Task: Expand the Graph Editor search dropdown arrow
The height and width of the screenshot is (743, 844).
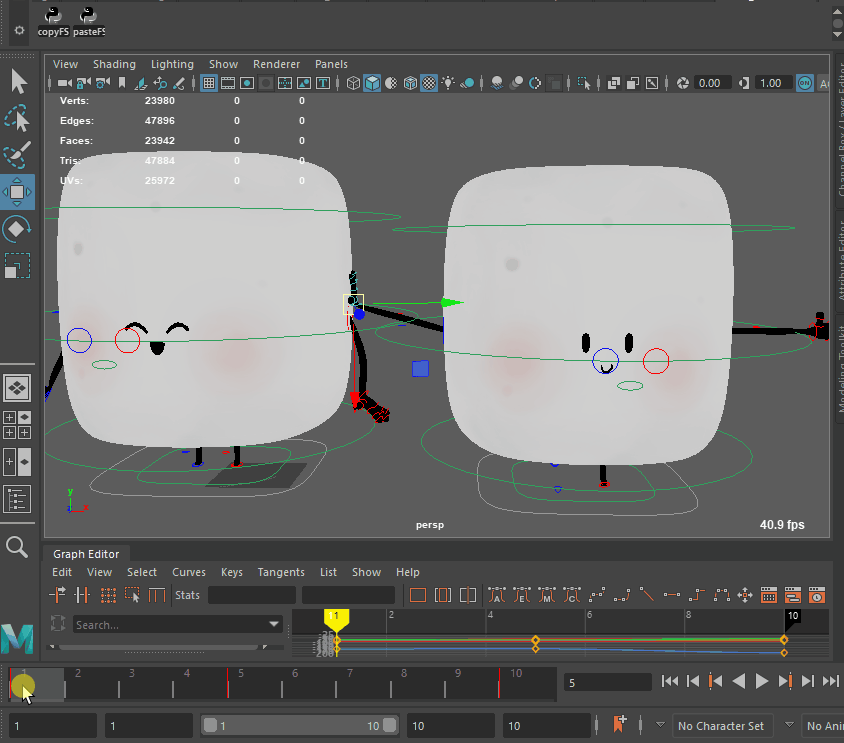Action: tap(274, 625)
